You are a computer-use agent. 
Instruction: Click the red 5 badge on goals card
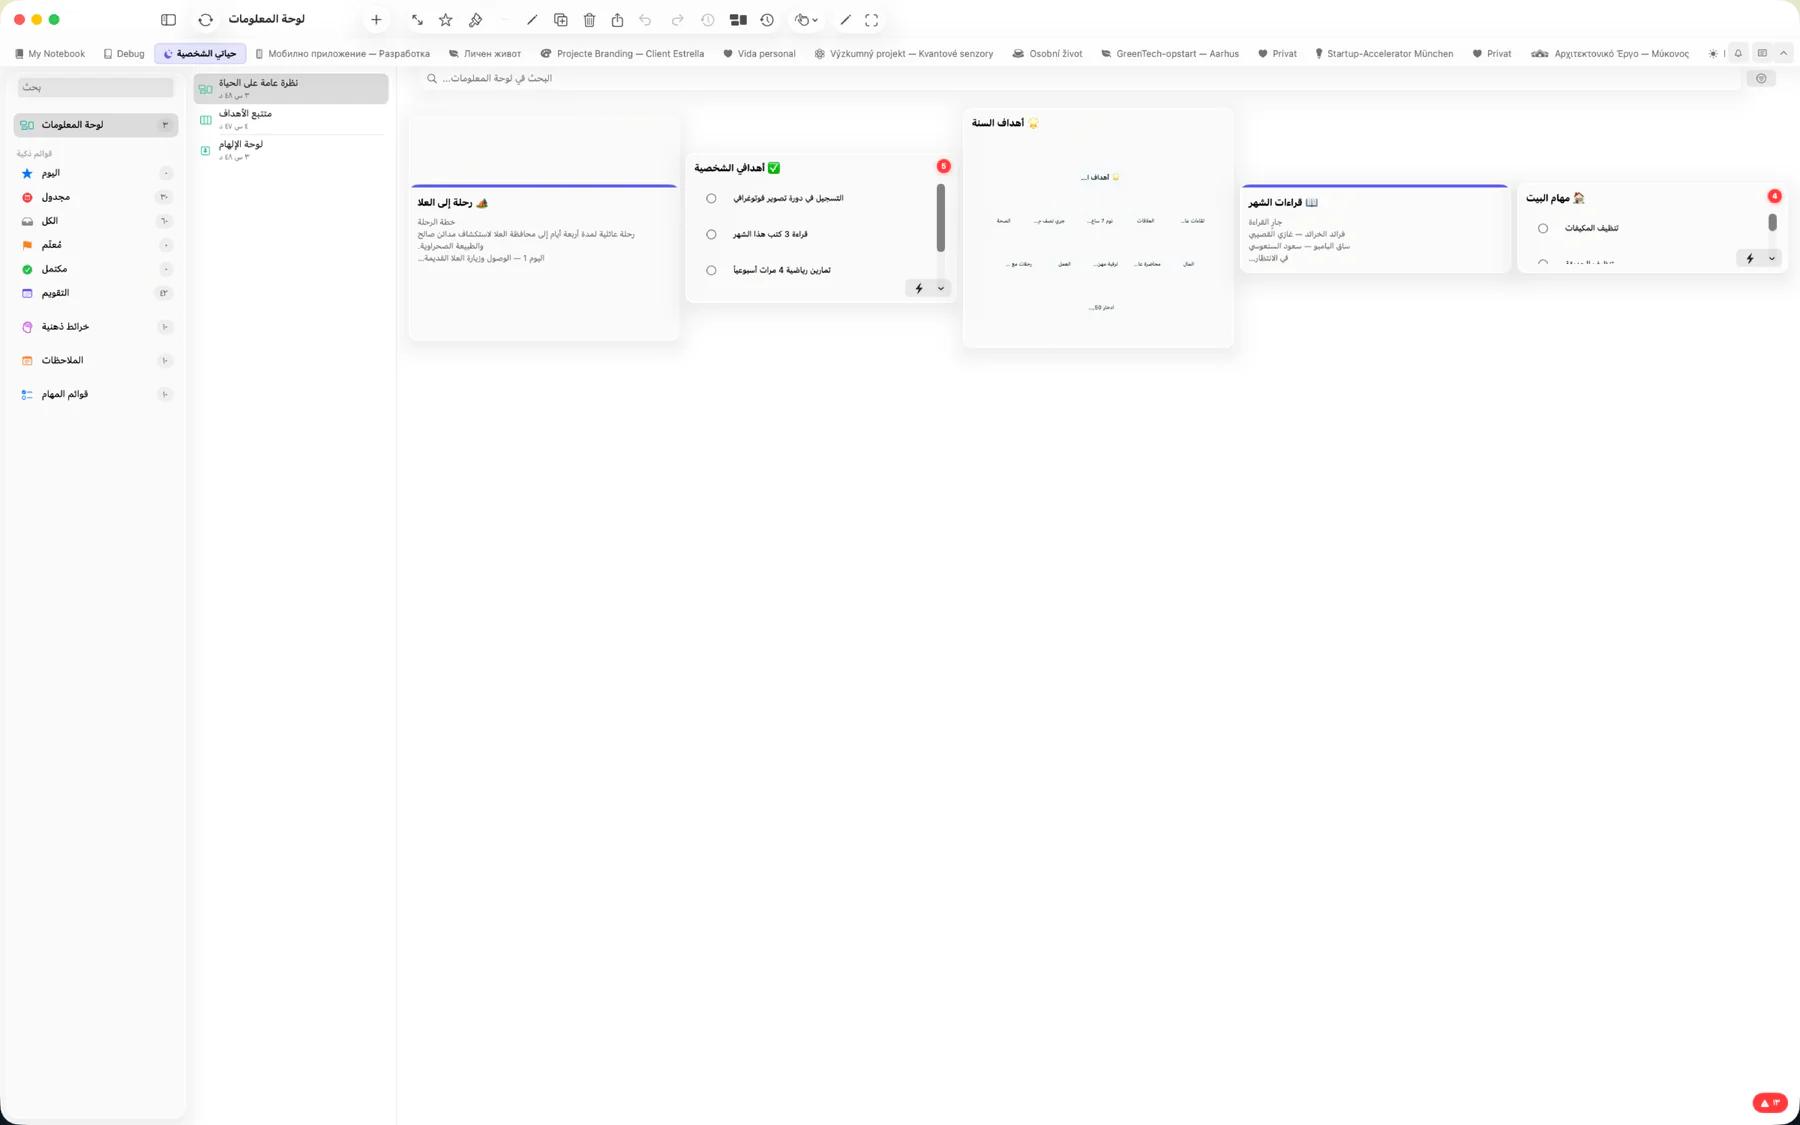(x=943, y=166)
